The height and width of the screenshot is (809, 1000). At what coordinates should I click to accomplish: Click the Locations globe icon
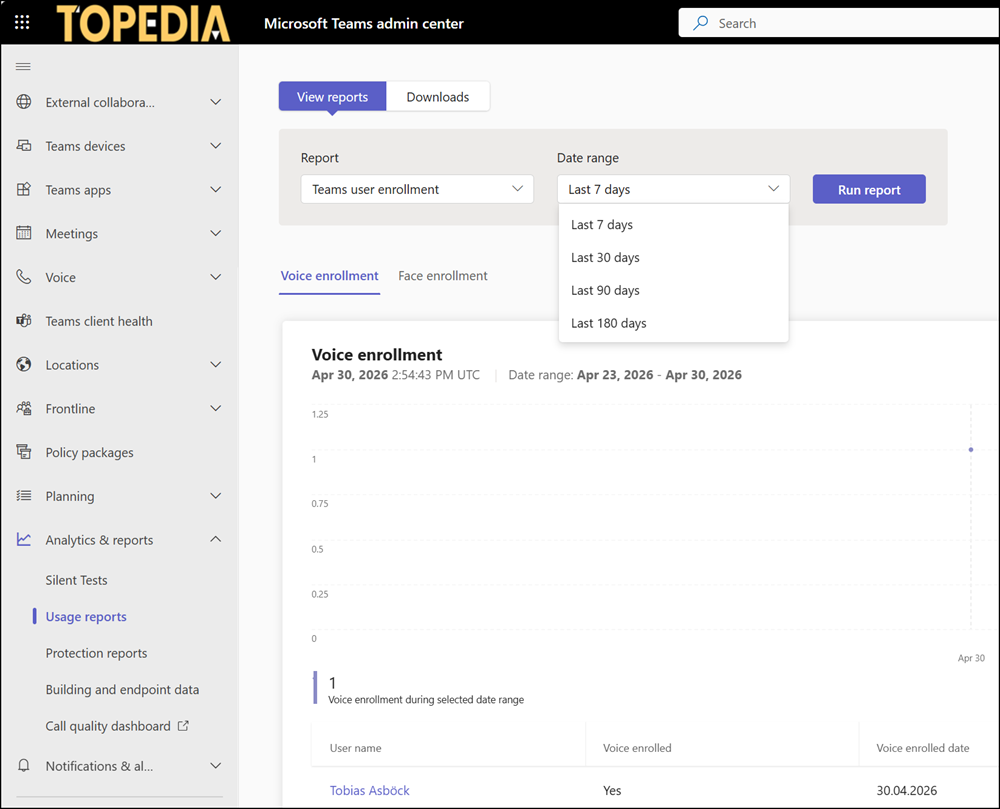coord(24,364)
